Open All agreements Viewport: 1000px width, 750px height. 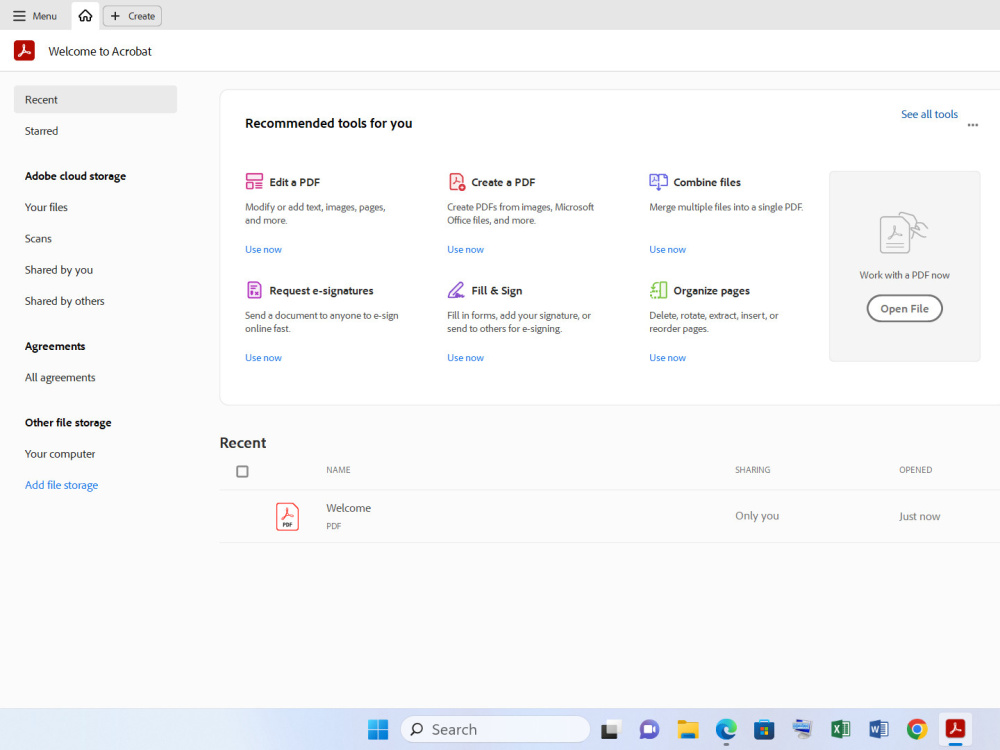[x=60, y=378]
